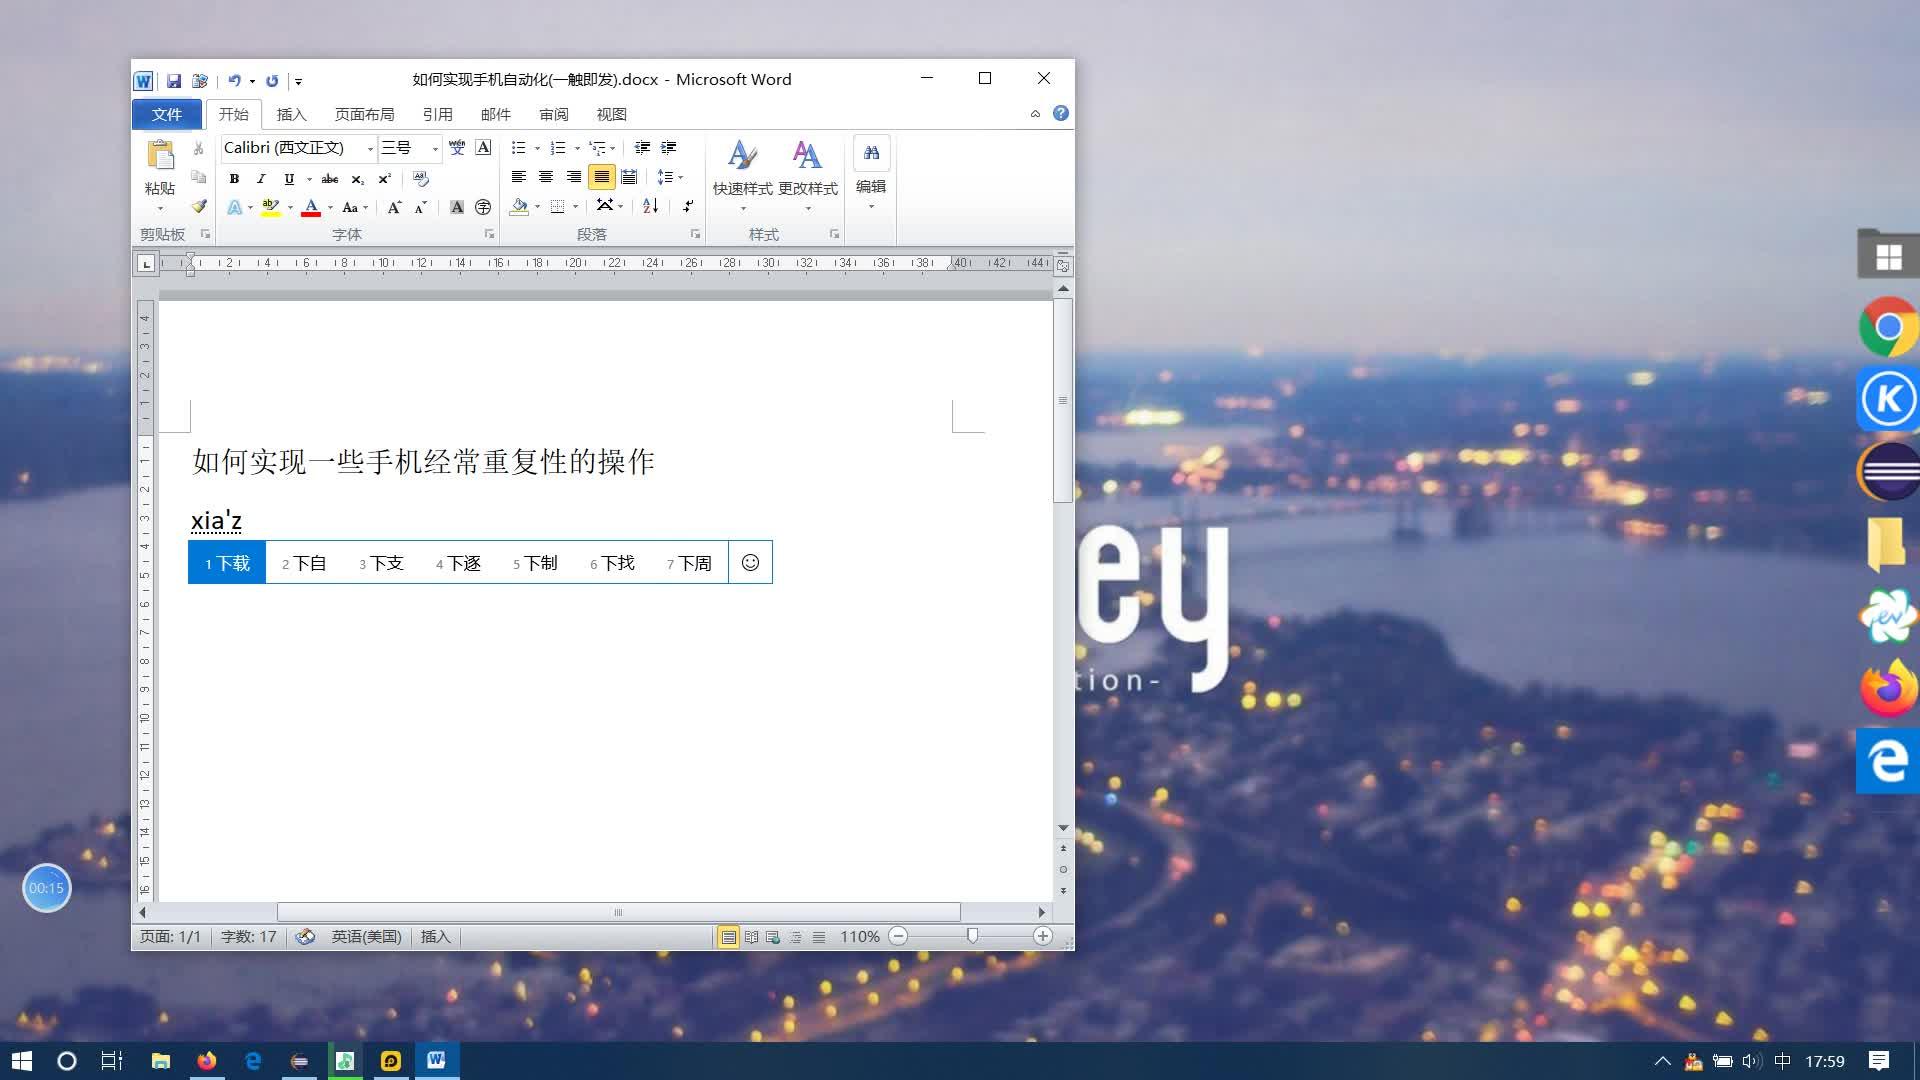1920x1080 pixels.
Task: Click the Undo icon in Quick Access Toolbar
Action: point(234,81)
